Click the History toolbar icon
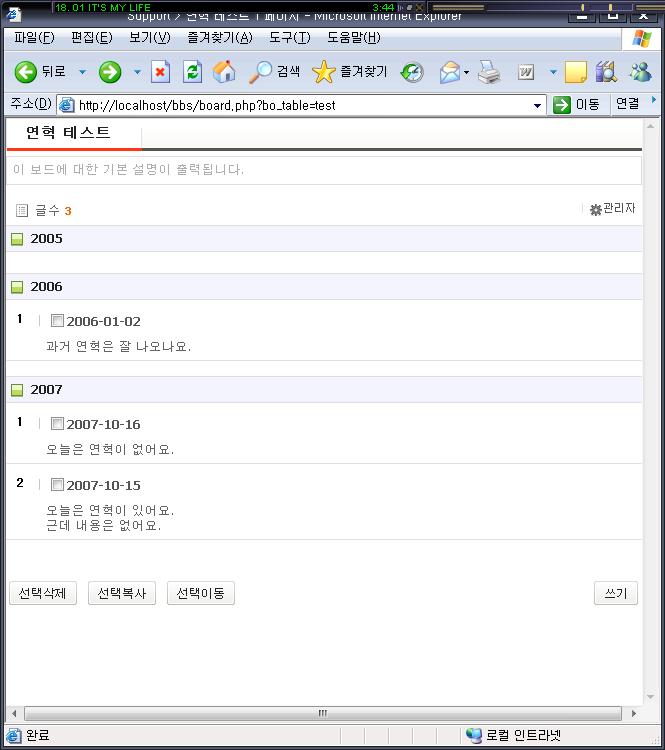This screenshot has height=750, width=665. 411,72
